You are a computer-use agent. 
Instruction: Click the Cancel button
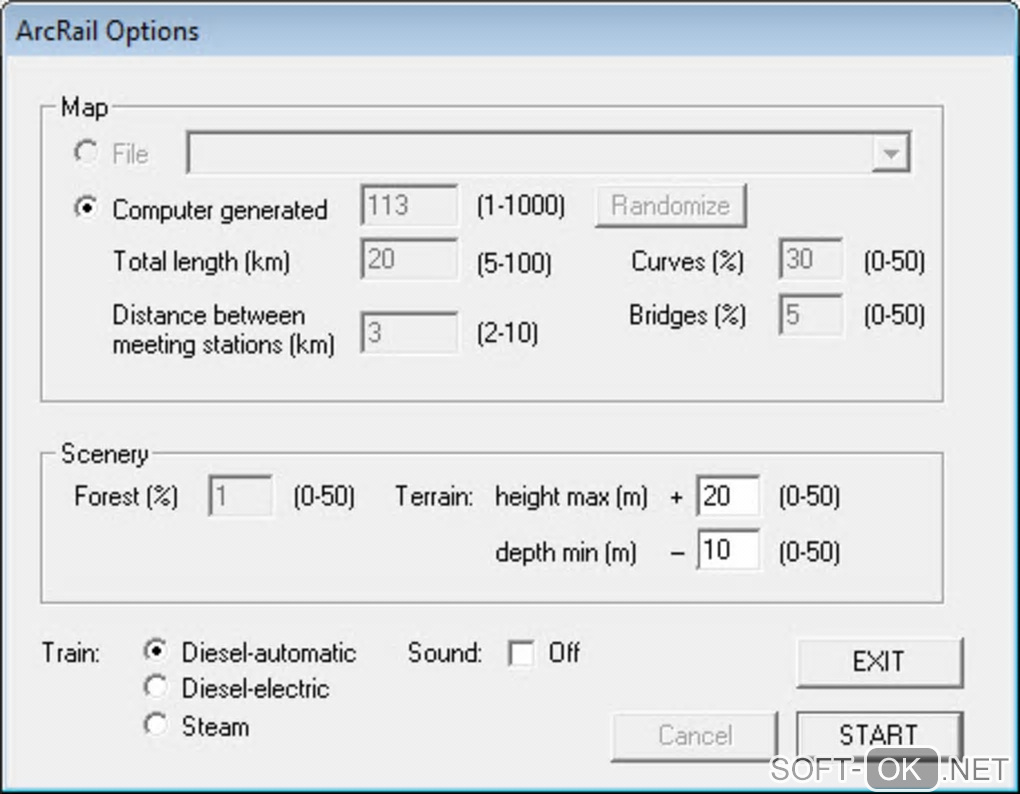[695, 735]
